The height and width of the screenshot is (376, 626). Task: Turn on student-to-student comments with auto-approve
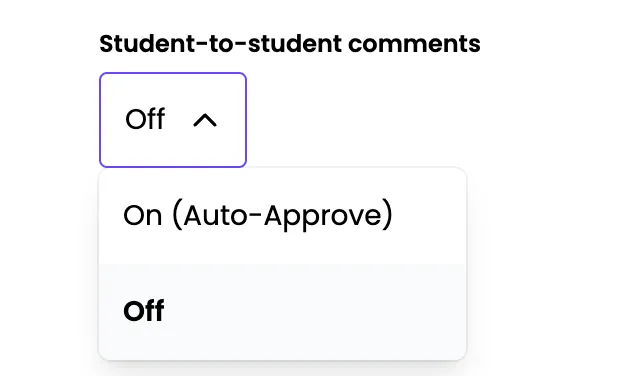coord(283,216)
